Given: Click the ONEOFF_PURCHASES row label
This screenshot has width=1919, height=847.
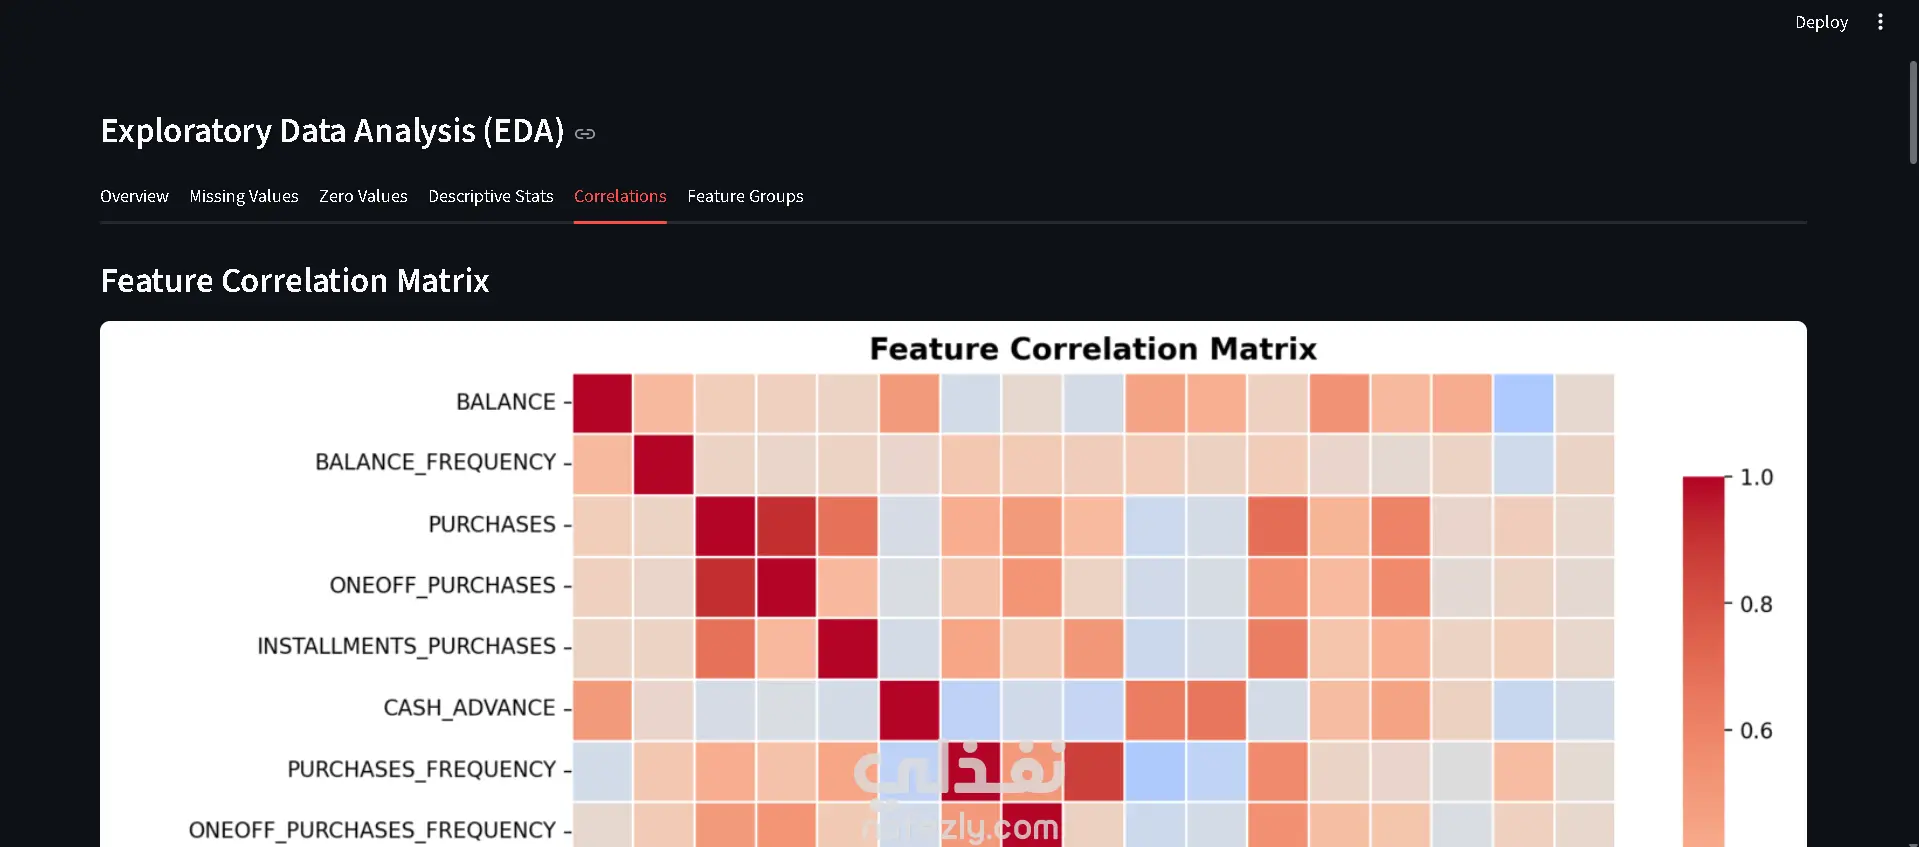Looking at the screenshot, I should 442,585.
